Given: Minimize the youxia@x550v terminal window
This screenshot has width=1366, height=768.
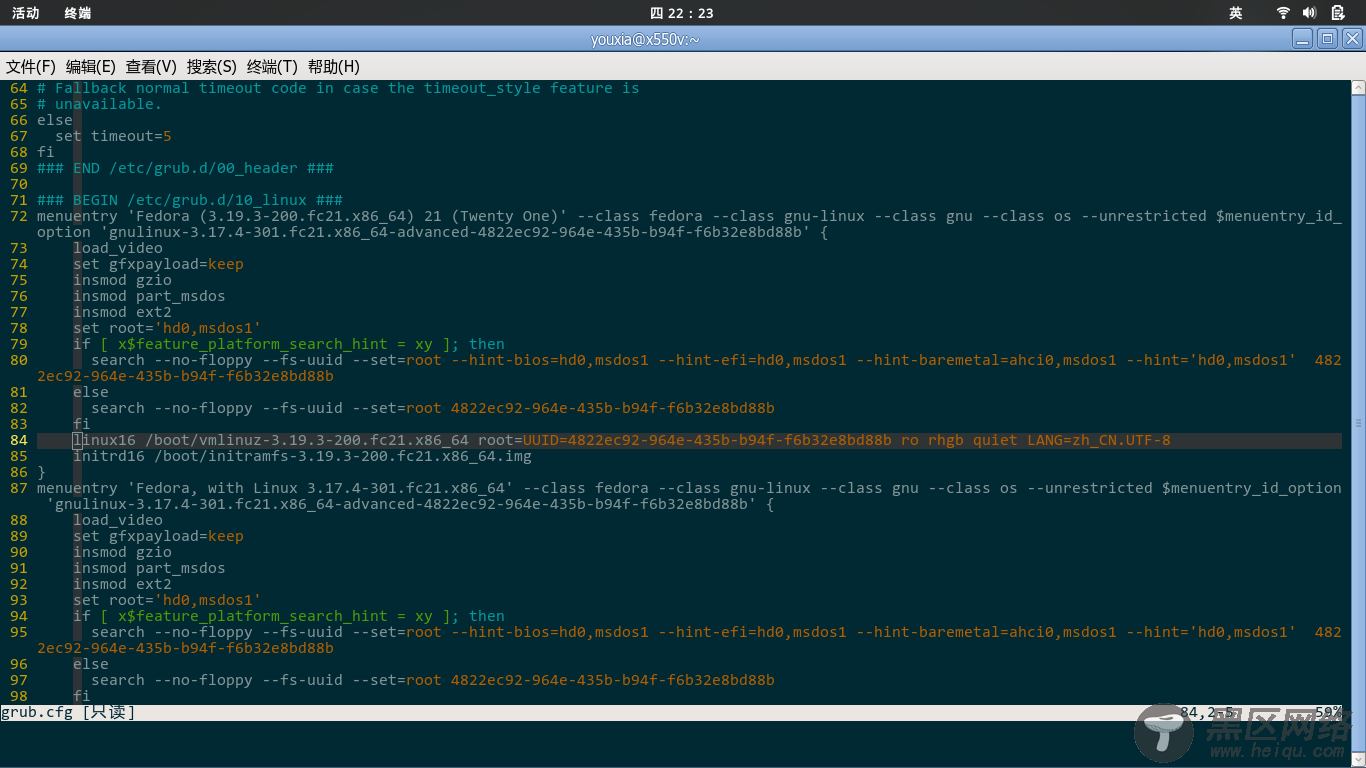Looking at the screenshot, I should tap(1302, 39).
